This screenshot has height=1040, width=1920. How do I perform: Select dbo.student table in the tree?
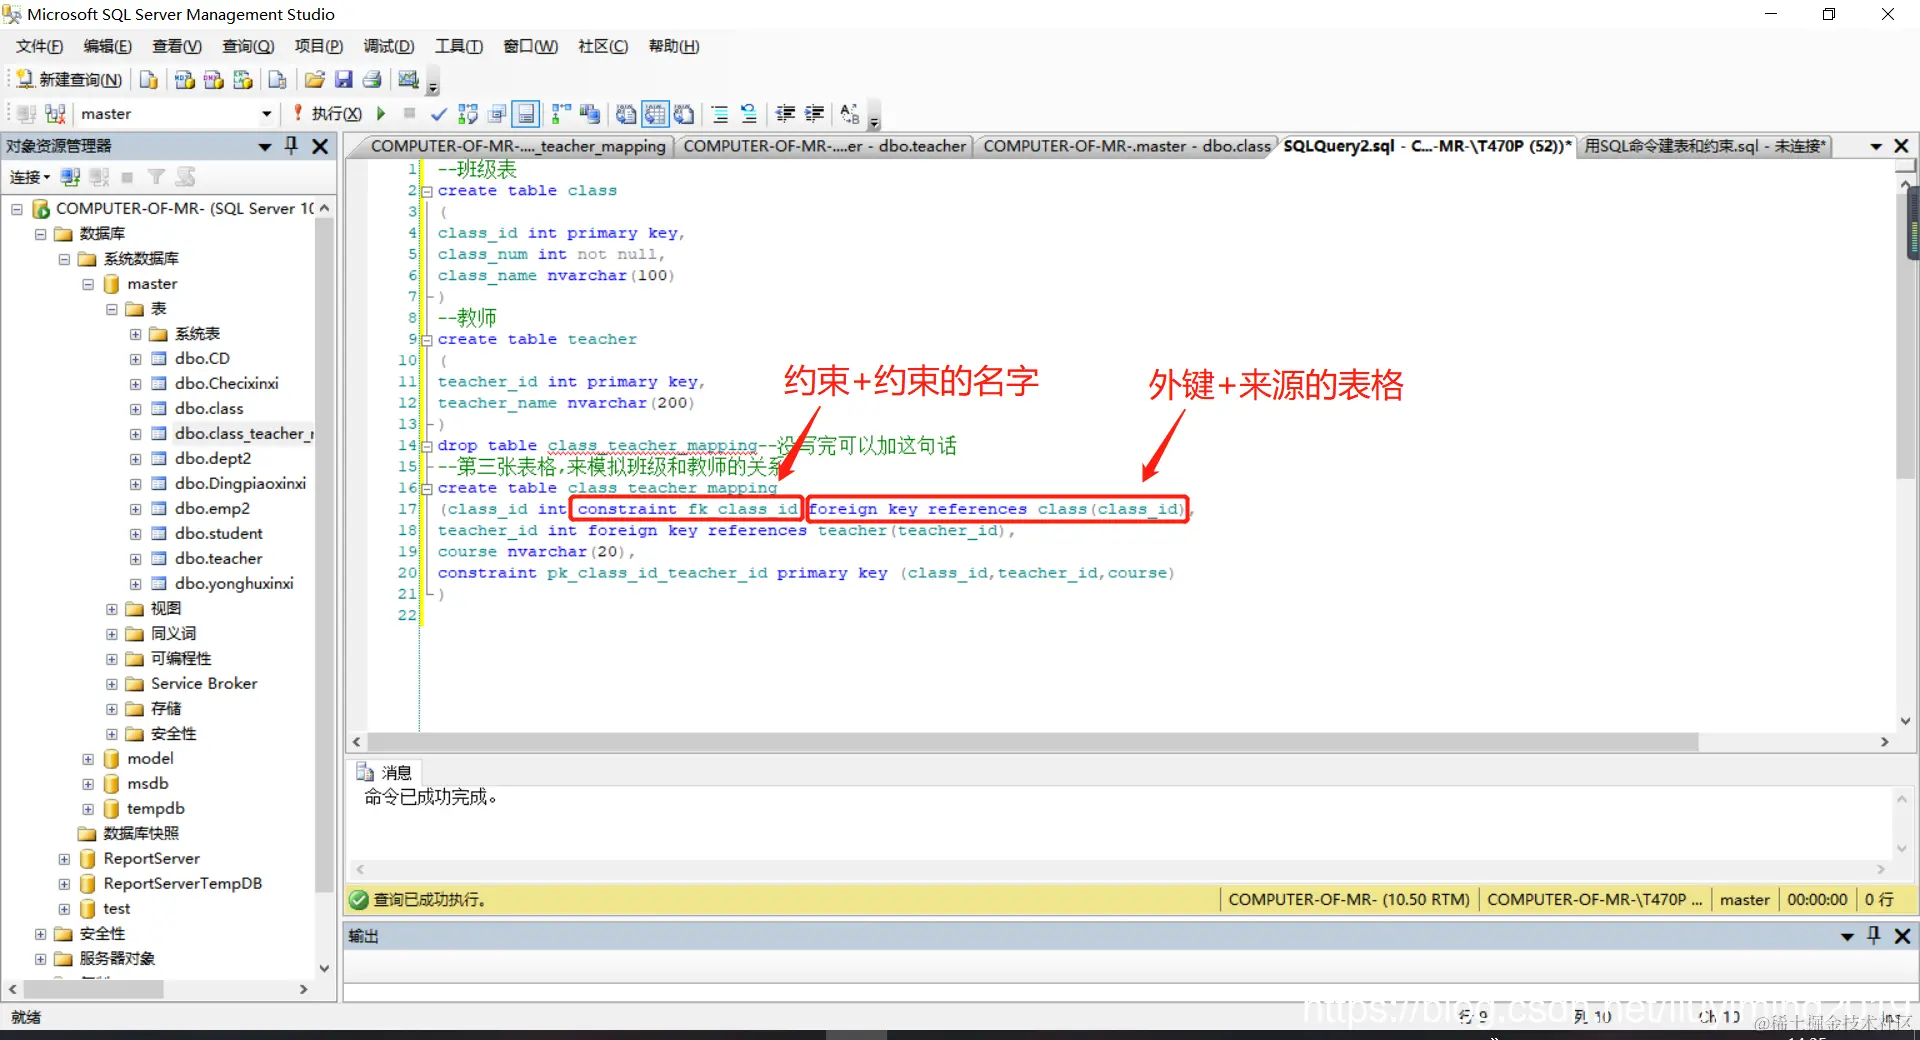219,534
